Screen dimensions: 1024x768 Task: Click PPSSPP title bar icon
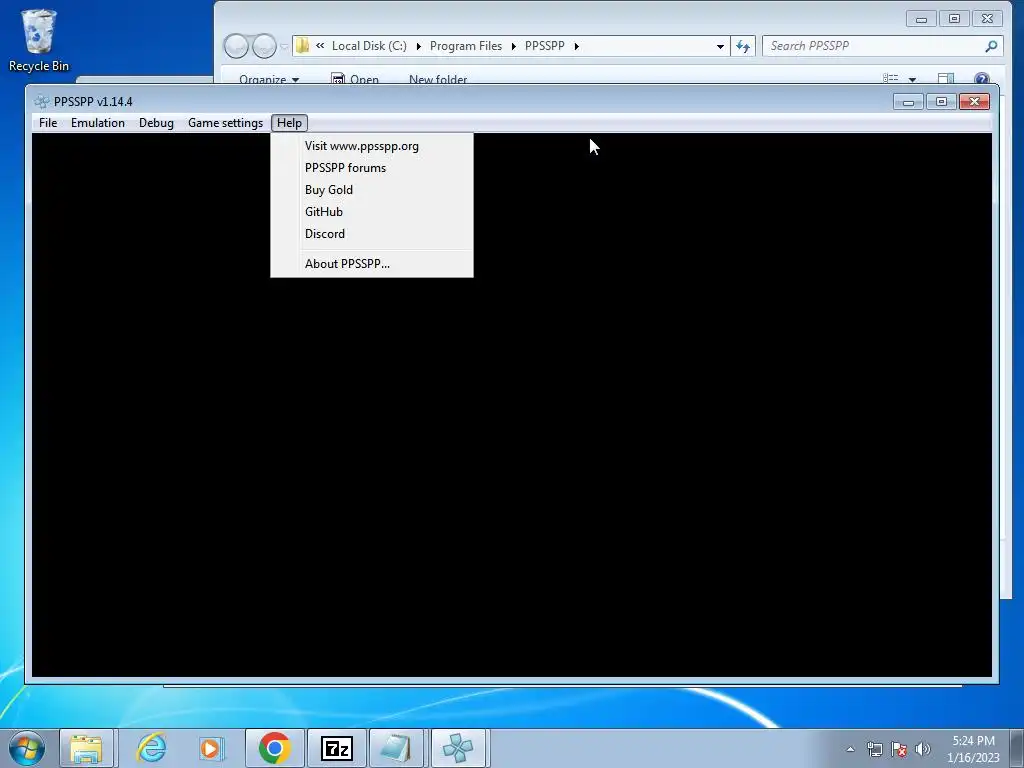coord(42,102)
